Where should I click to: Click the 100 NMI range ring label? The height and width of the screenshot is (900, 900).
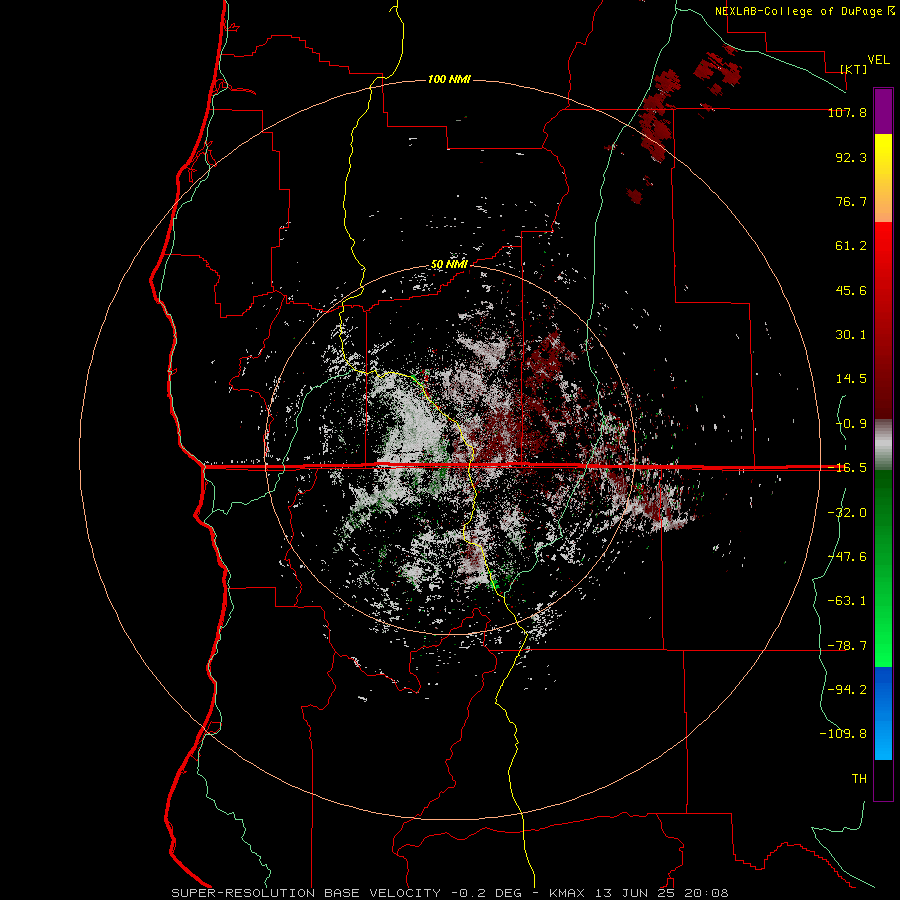coord(449,79)
